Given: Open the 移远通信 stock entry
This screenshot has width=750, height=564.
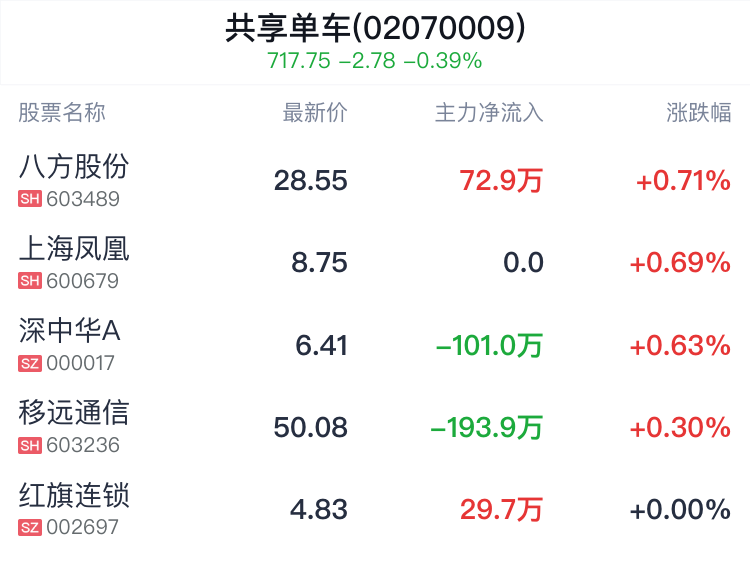Looking at the screenshot, I should pos(375,427).
